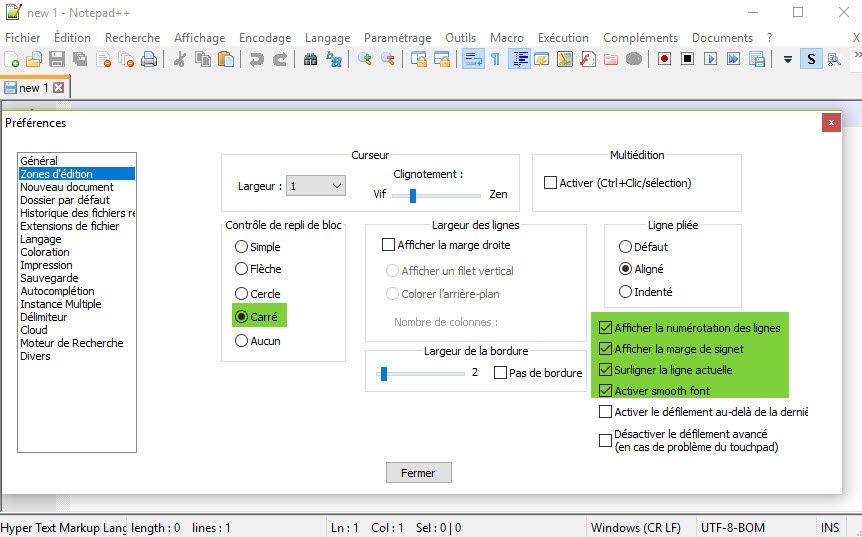Click the Function List toolbar icon
Viewport: 862px width, 537px height.
click(588, 59)
